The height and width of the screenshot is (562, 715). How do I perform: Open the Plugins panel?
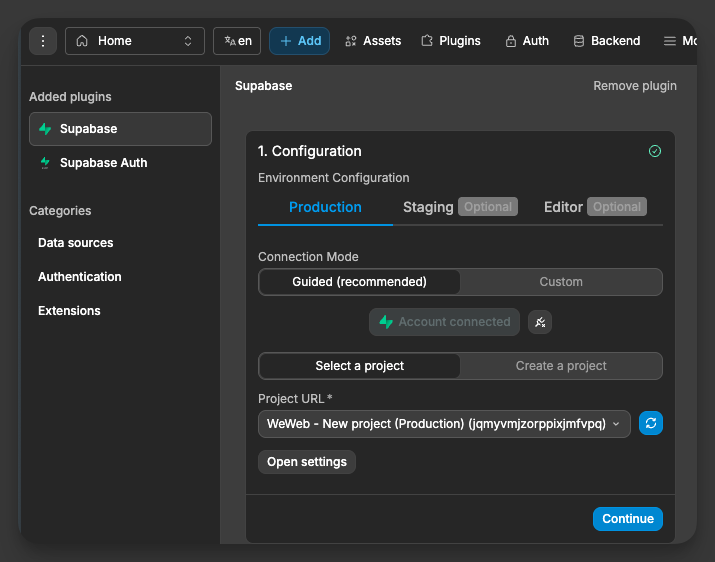point(450,41)
